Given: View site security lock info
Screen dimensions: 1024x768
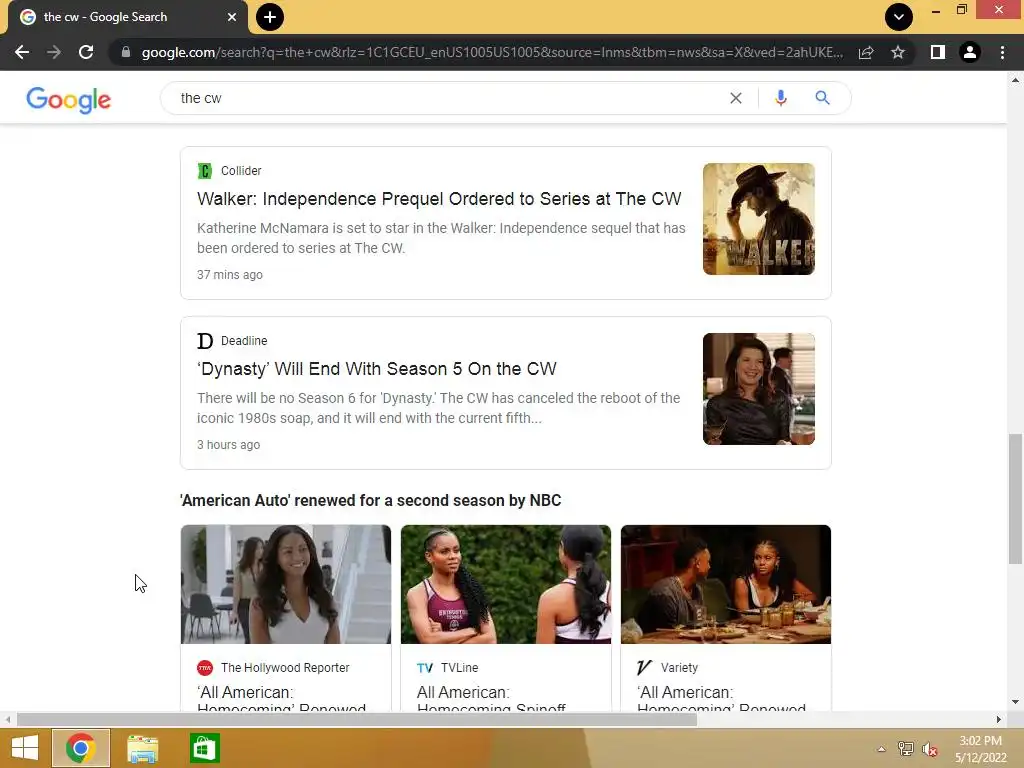Looking at the screenshot, I should click(126, 52).
